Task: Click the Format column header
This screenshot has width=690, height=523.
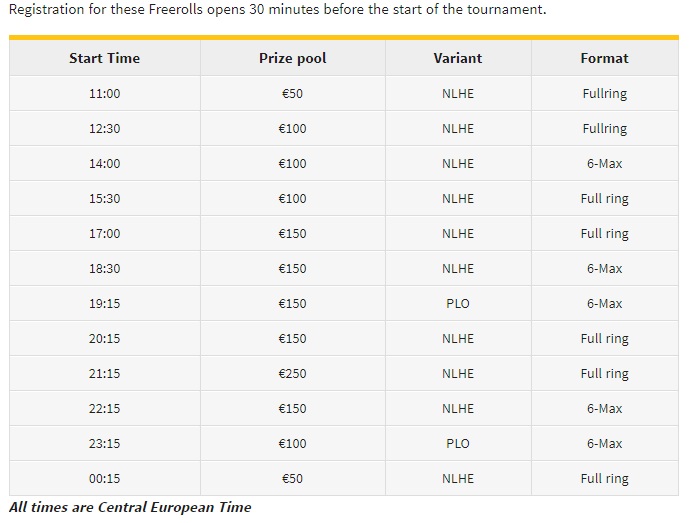Action: pyautogui.click(x=605, y=58)
